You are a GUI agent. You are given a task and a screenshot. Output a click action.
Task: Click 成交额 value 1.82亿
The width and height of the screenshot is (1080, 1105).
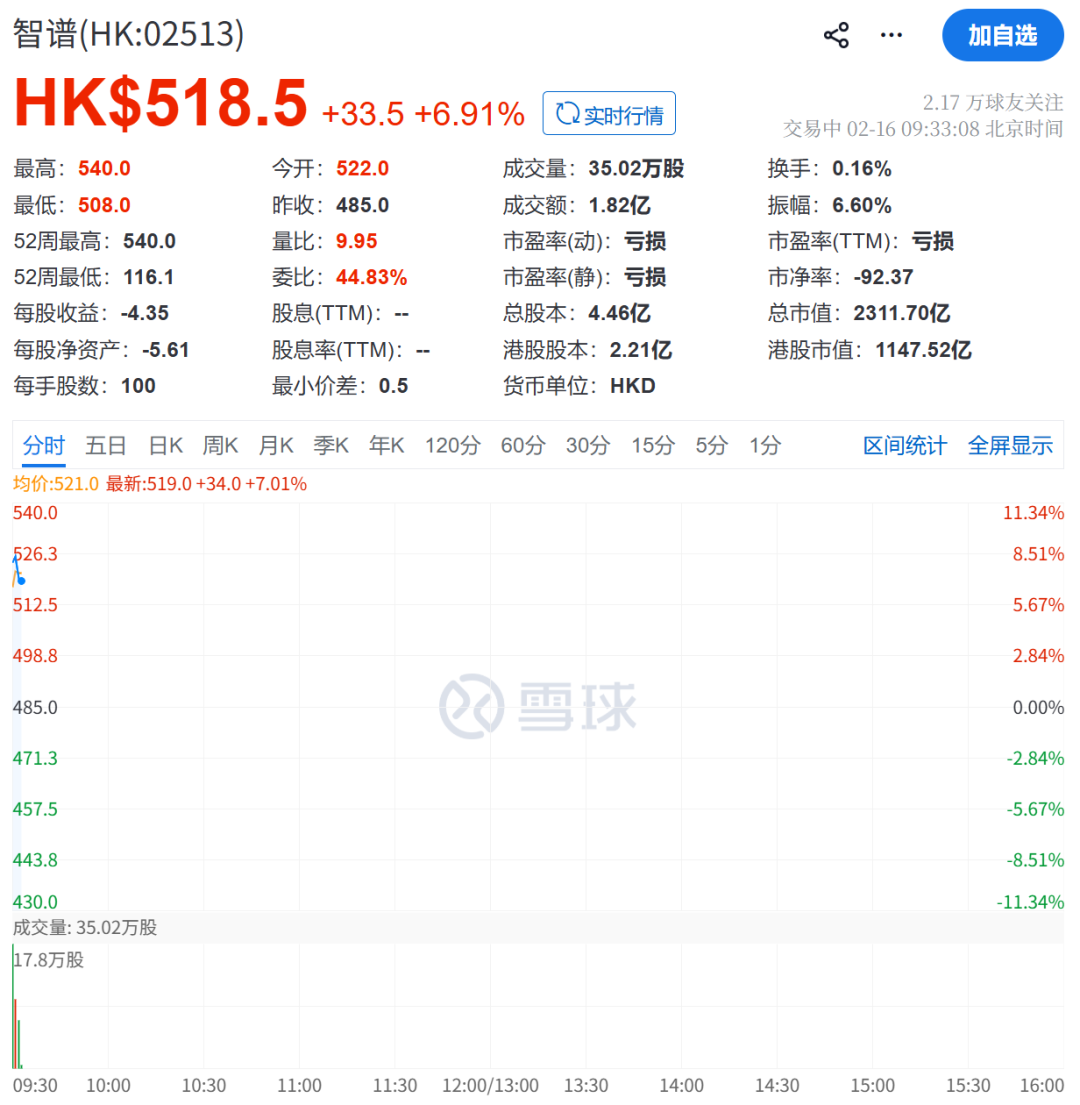[619, 206]
